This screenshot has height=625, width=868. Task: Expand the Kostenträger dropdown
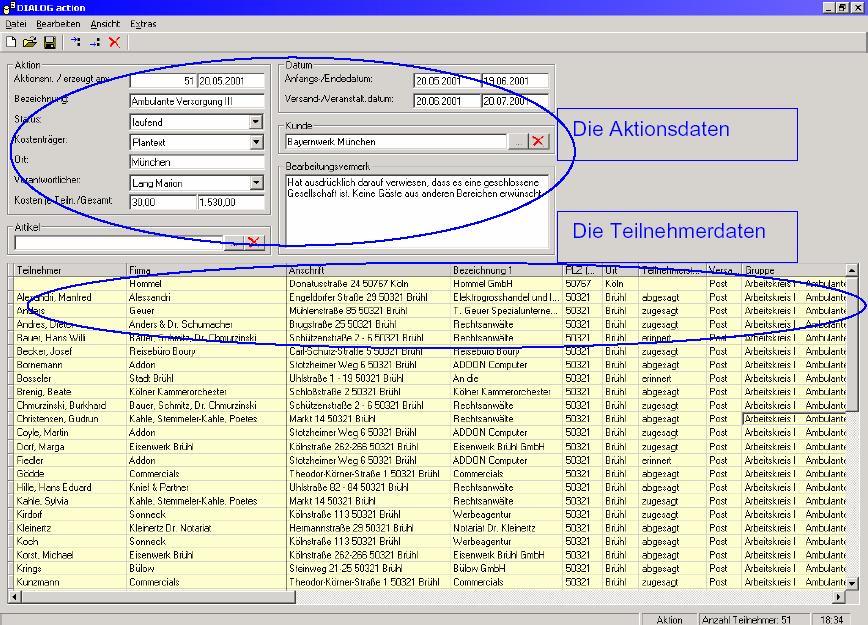click(256, 142)
